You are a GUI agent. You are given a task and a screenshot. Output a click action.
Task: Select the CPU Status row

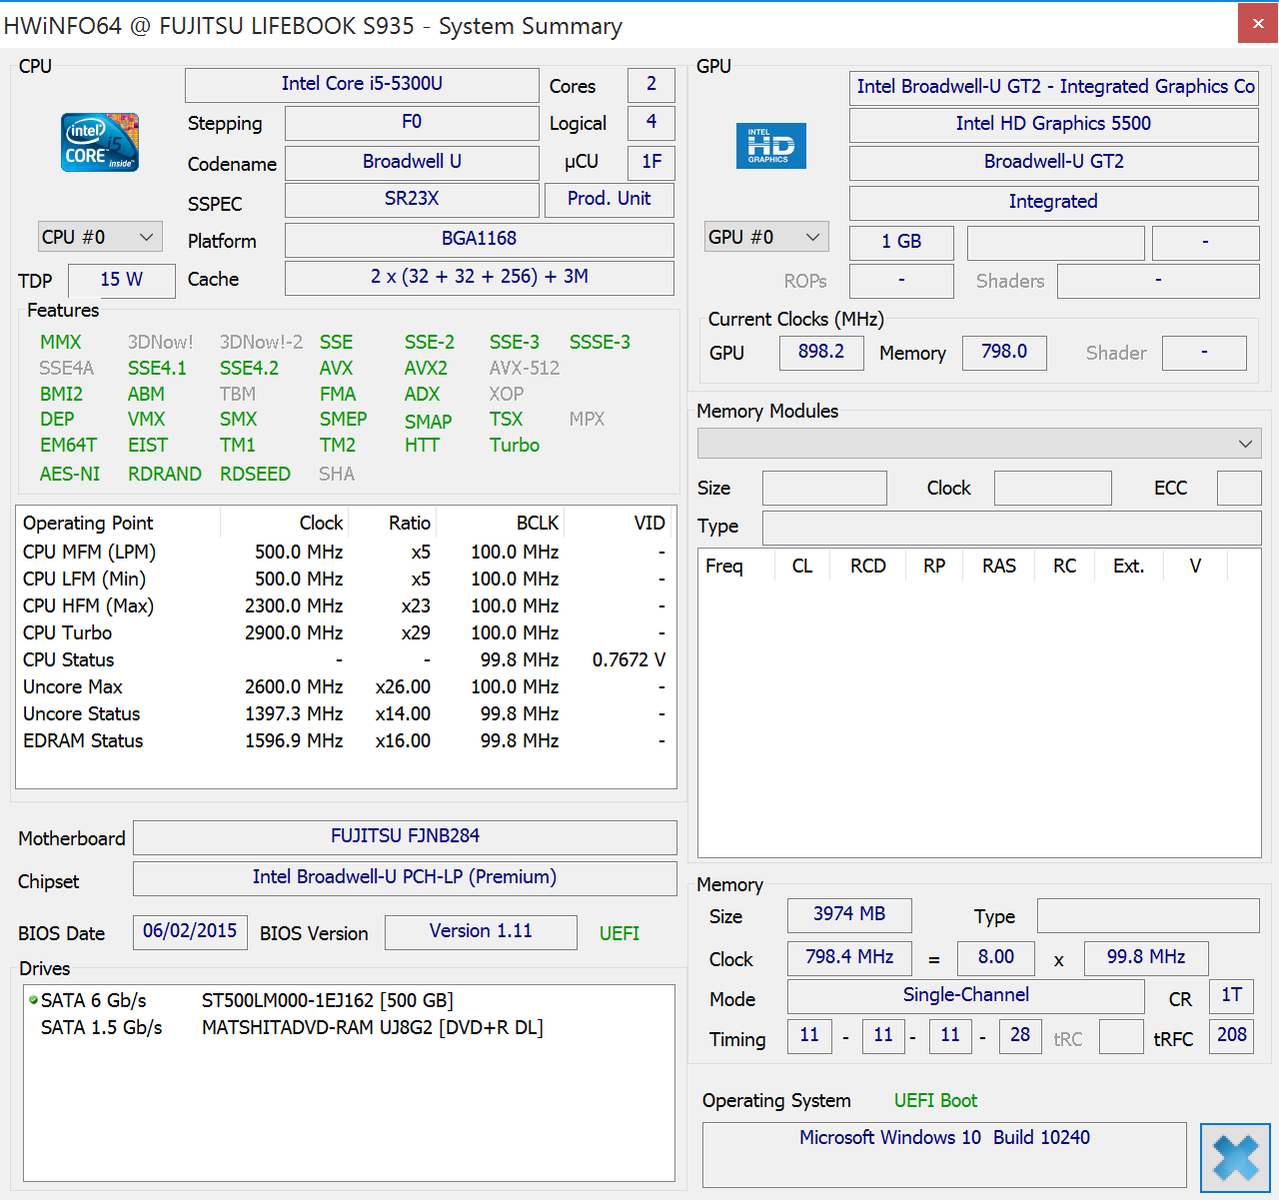click(345, 660)
